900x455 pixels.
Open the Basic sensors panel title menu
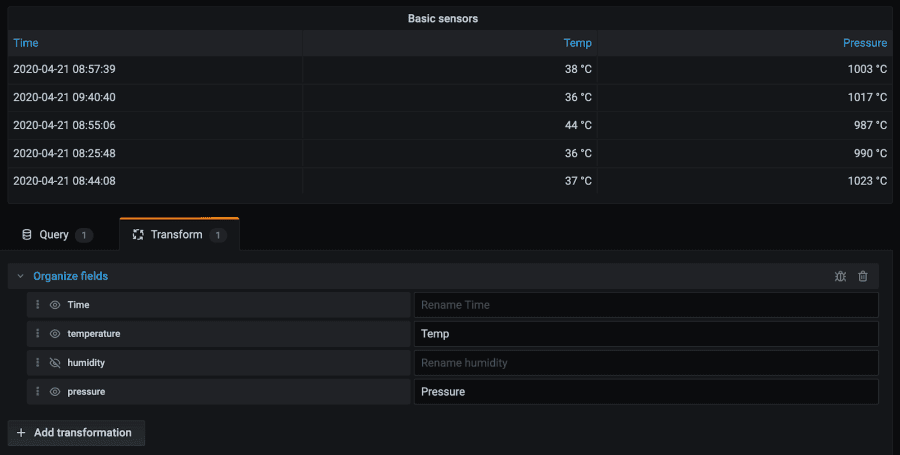tap(449, 19)
